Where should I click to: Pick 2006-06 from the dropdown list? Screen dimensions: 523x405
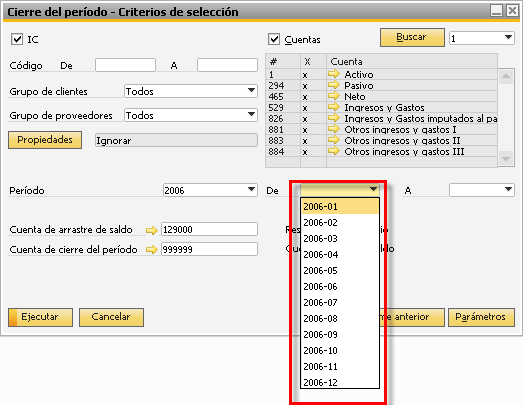(340, 287)
